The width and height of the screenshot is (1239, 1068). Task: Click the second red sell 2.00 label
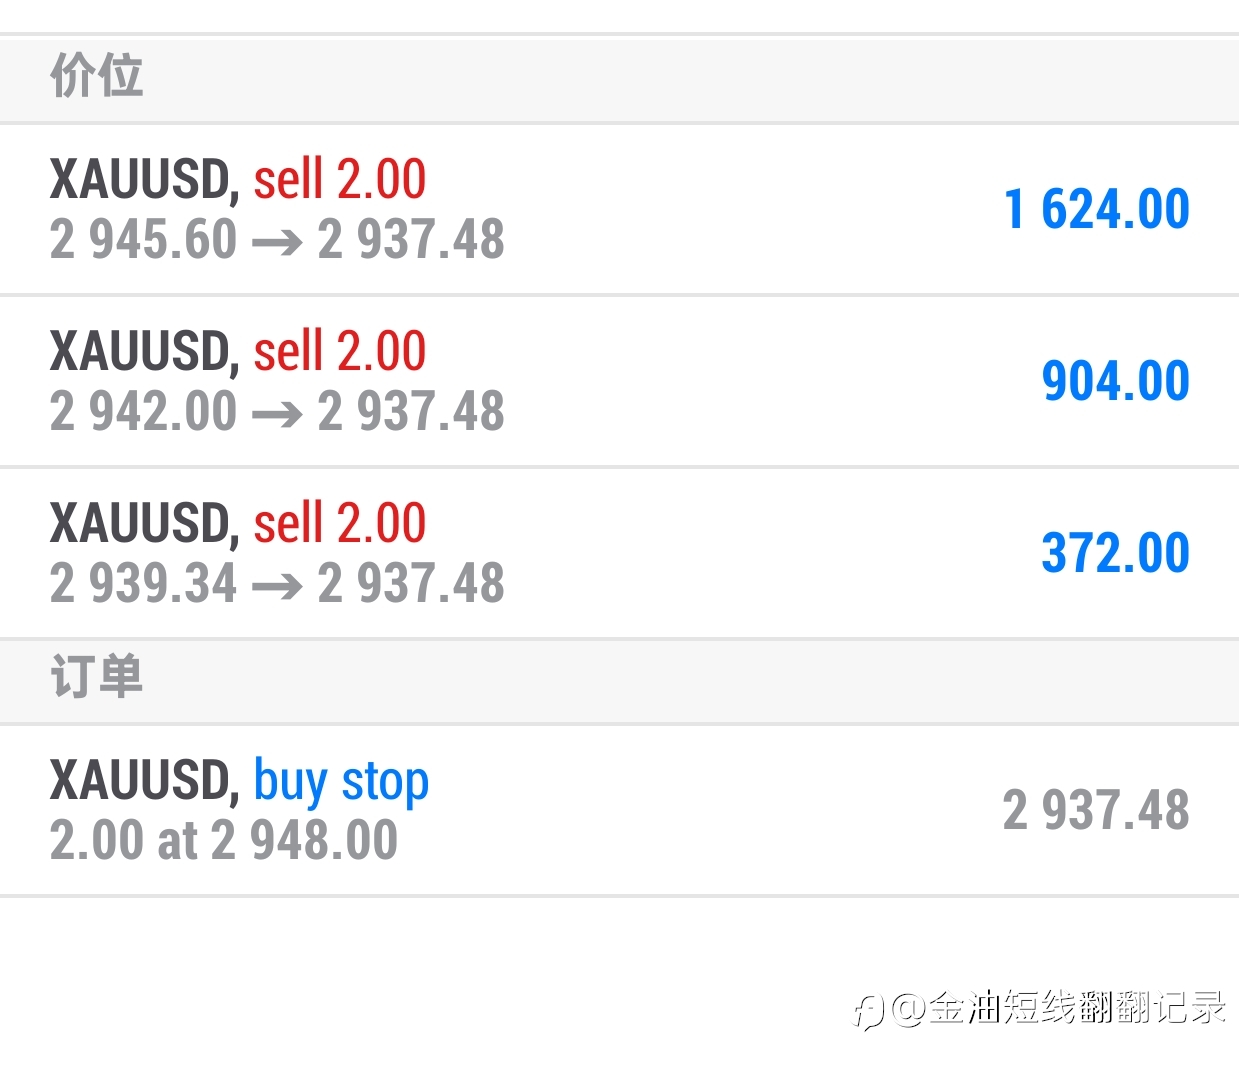click(x=340, y=352)
